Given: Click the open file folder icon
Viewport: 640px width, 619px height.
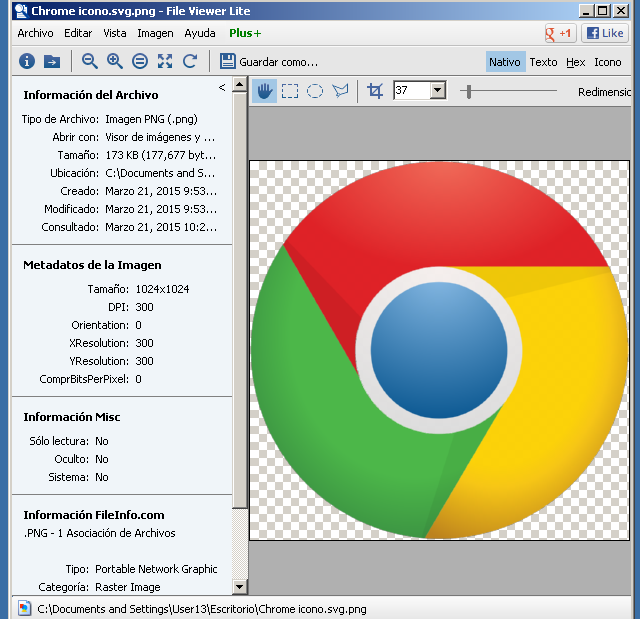Looking at the screenshot, I should click(x=52, y=62).
